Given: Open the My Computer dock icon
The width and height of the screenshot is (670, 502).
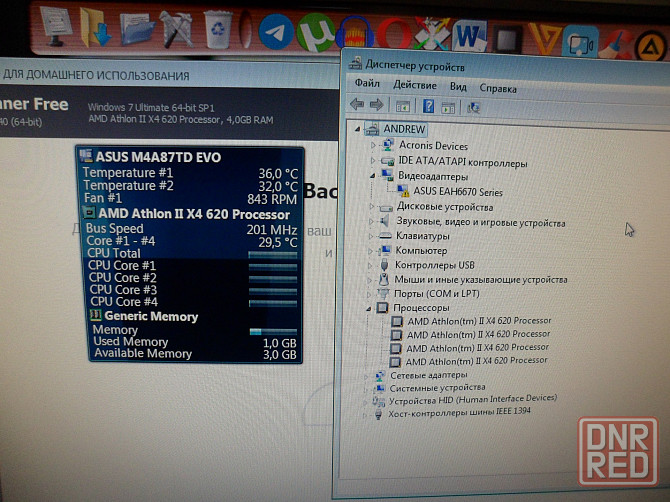Looking at the screenshot, I should [x=56, y=26].
